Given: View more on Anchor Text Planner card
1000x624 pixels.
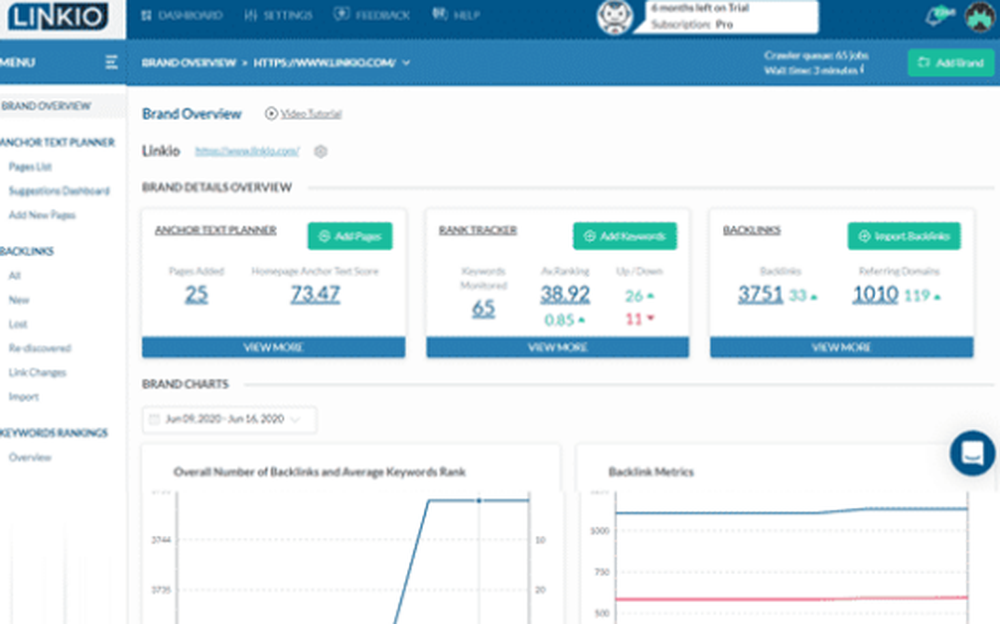Looking at the screenshot, I should [273, 347].
